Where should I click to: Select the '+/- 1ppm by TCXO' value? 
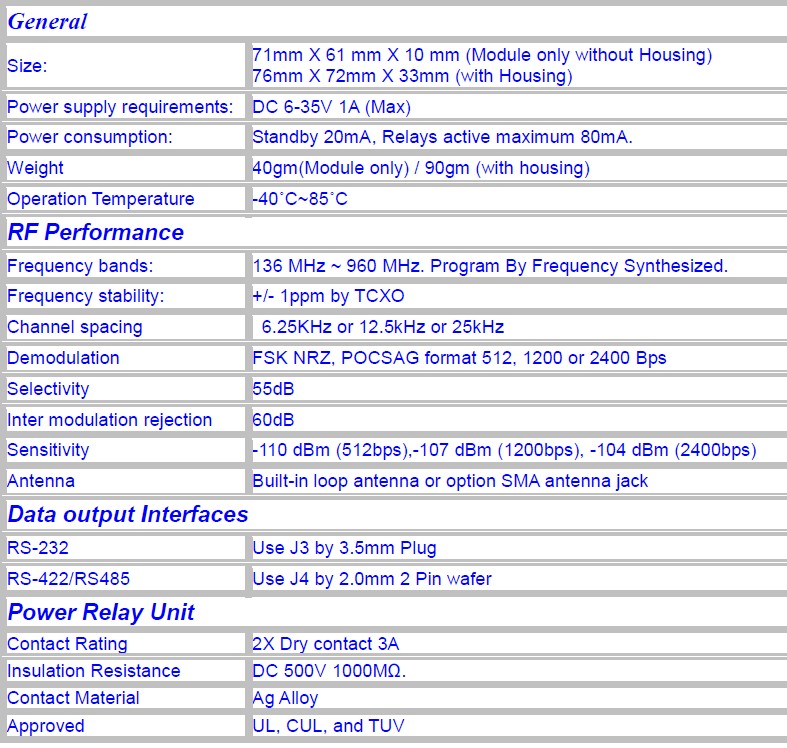click(x=328, y=296)
